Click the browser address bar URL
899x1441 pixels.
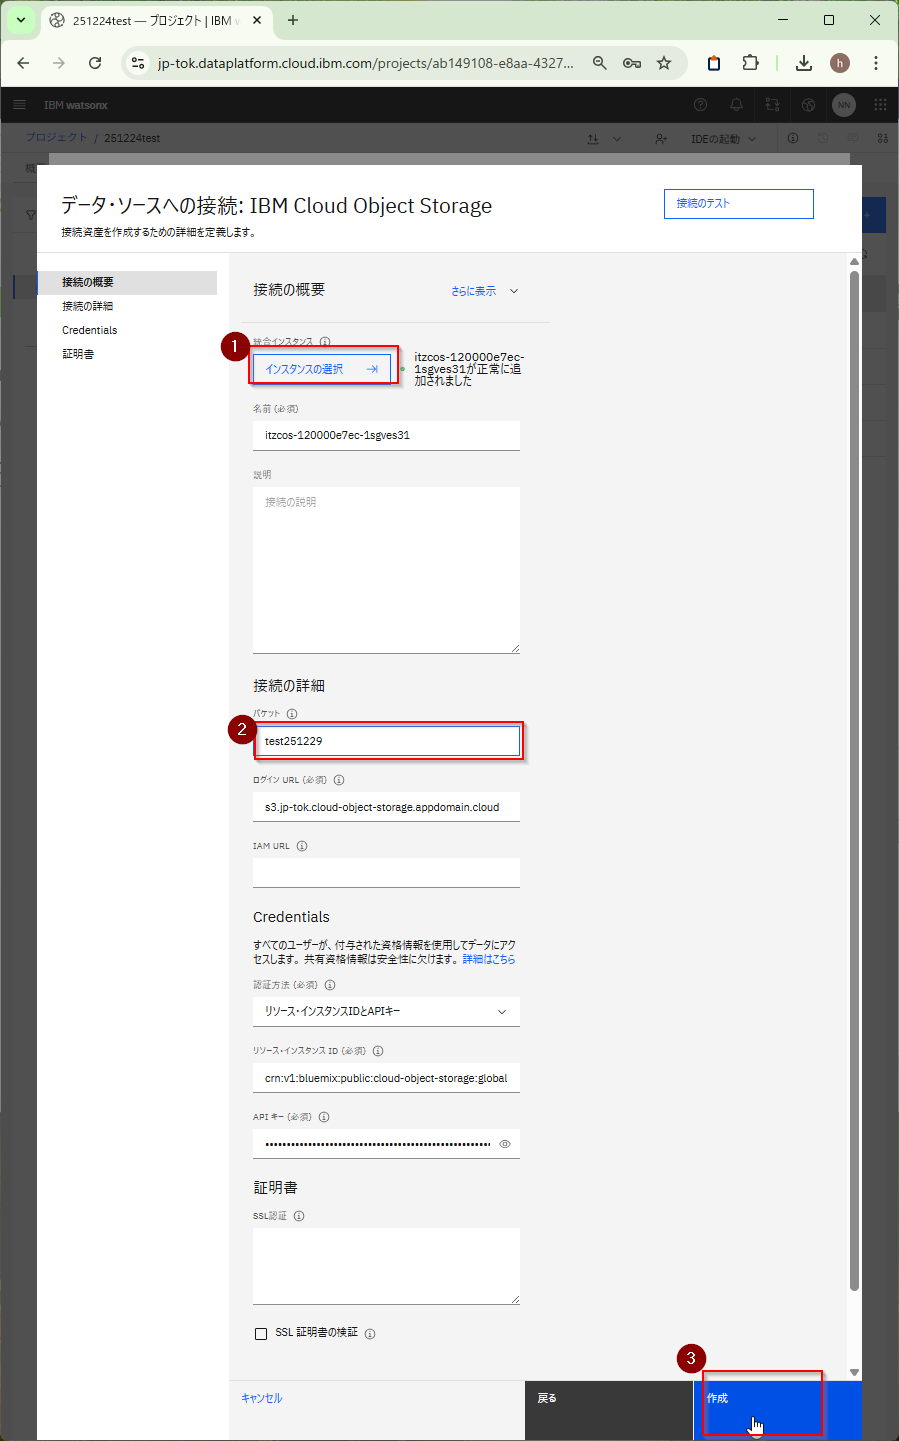366,63
